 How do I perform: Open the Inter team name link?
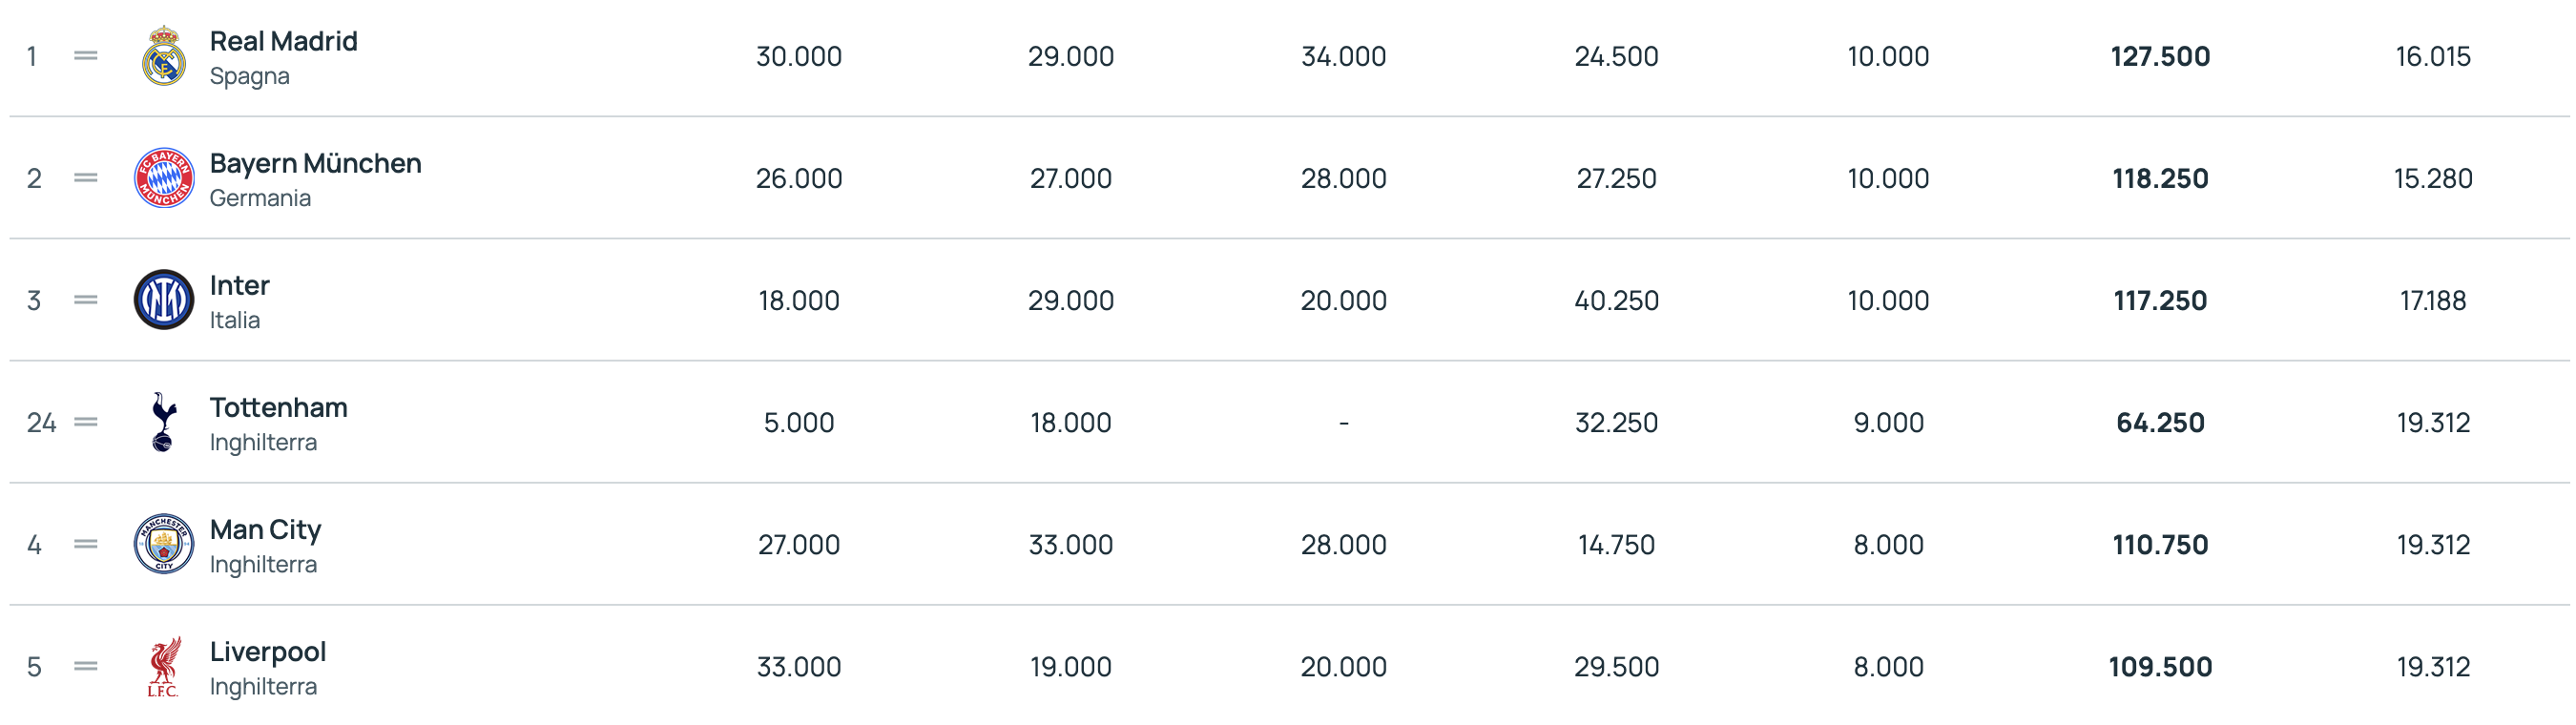[x=239, y=285]
